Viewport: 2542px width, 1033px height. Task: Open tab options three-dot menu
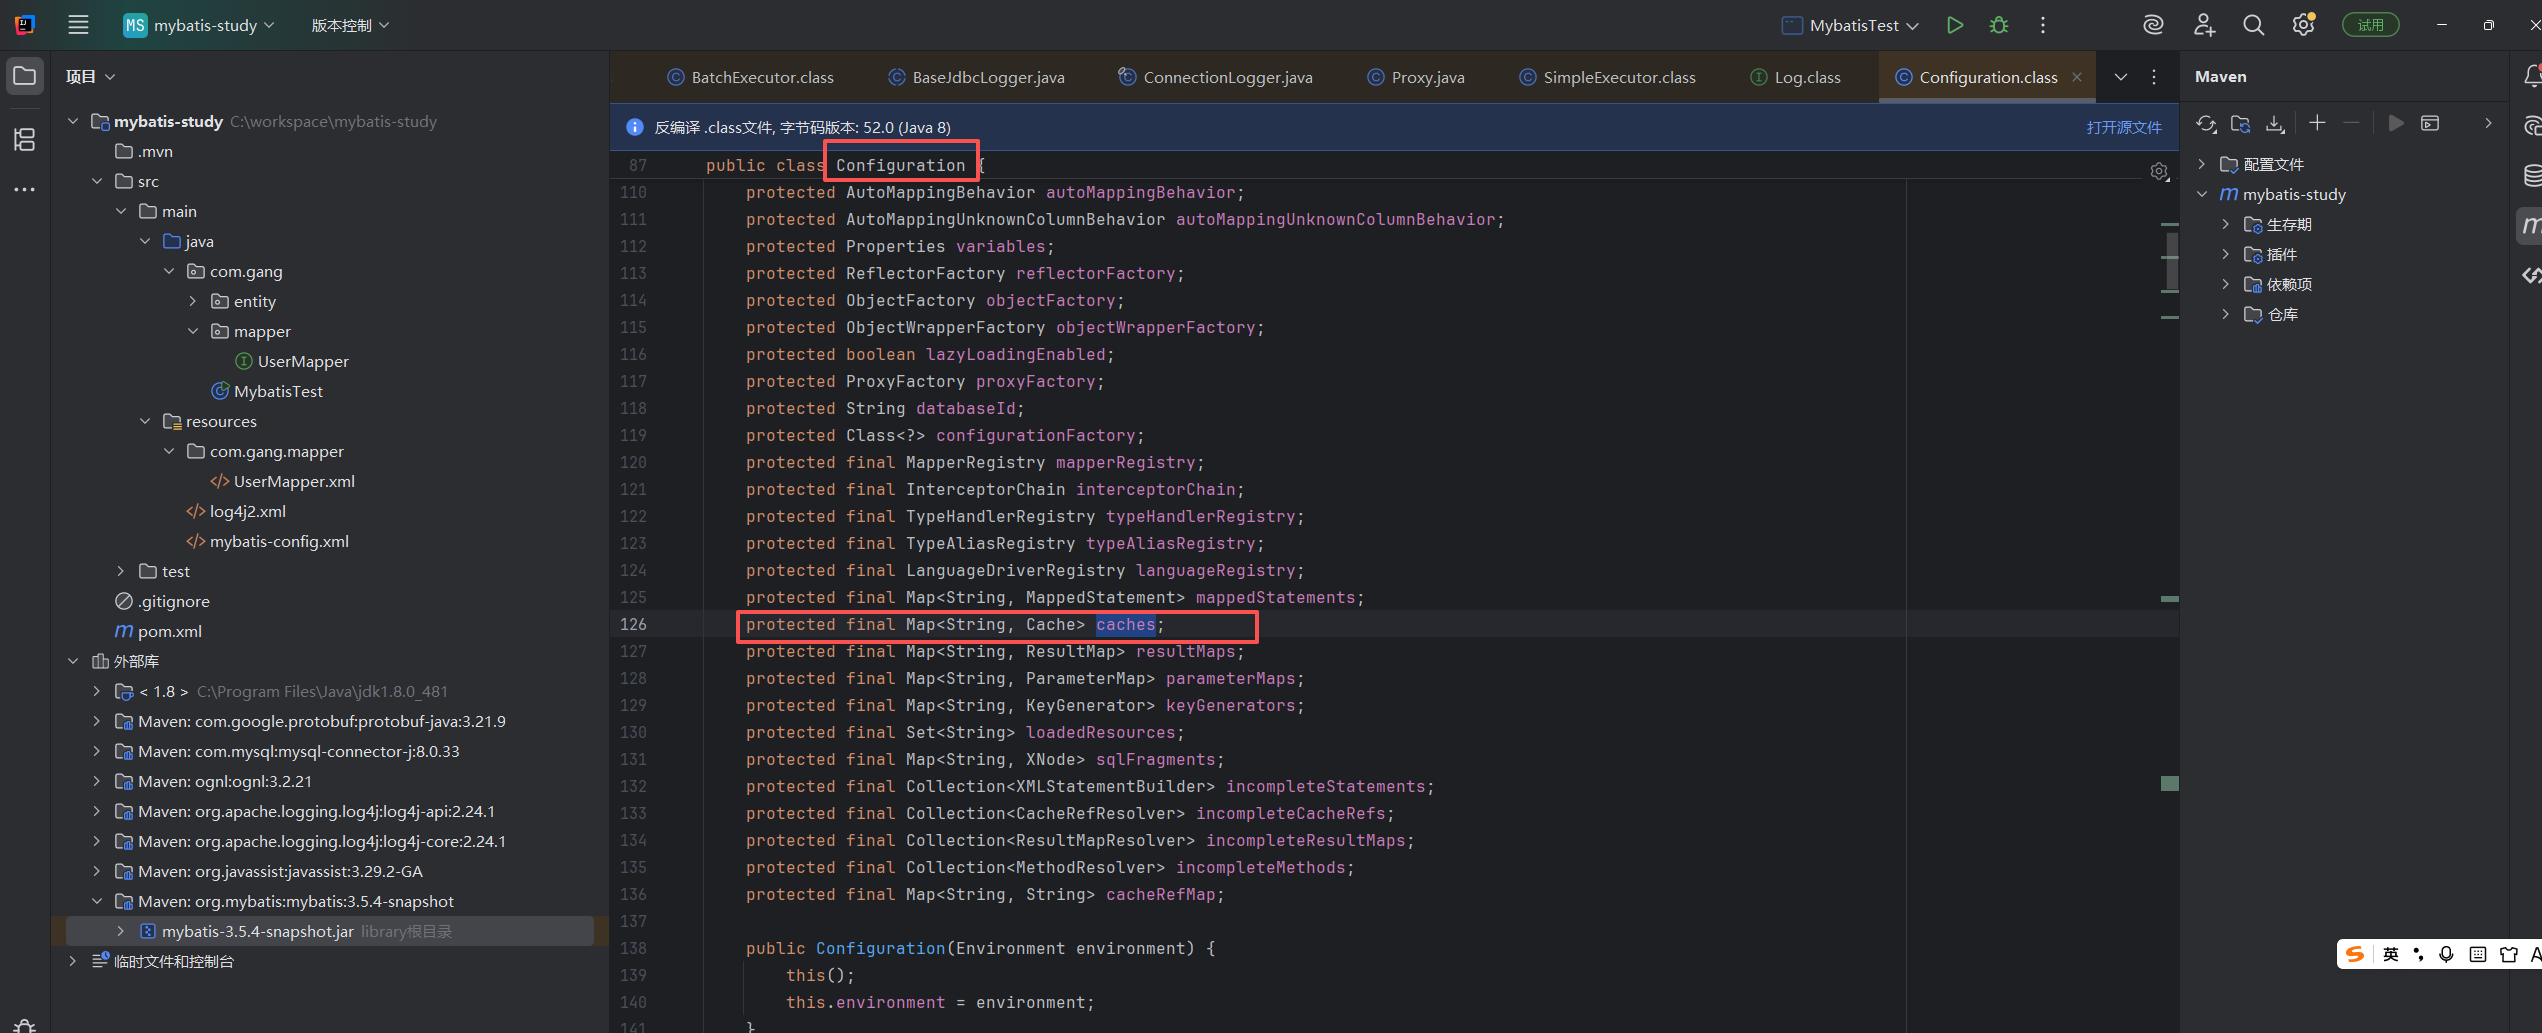[x=2154, y=77]
